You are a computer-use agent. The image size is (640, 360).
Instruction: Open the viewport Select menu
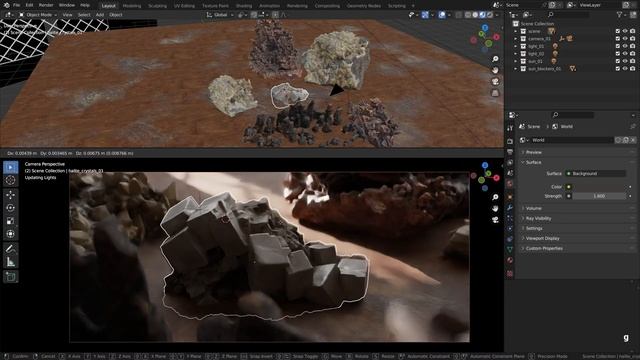pyautogui.click(x=84, y=15)
